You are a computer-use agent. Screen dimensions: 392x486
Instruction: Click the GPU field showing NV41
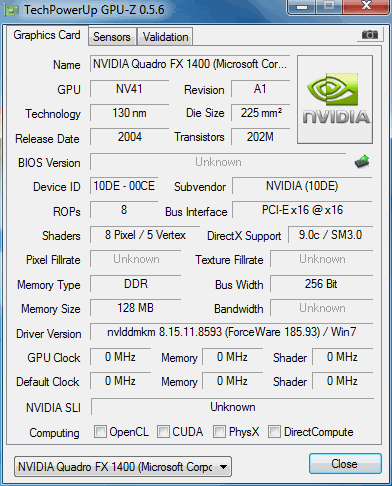(129, 89)
